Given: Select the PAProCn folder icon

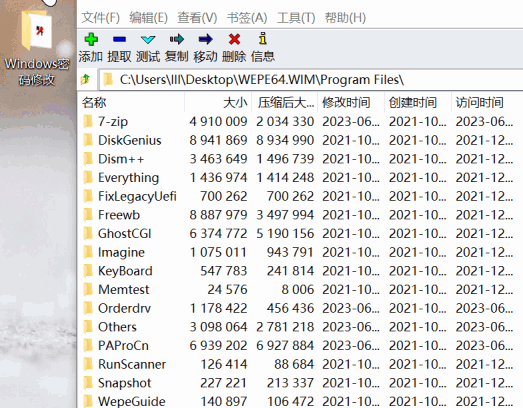Looking at the screenshot, I should (88, 346).
